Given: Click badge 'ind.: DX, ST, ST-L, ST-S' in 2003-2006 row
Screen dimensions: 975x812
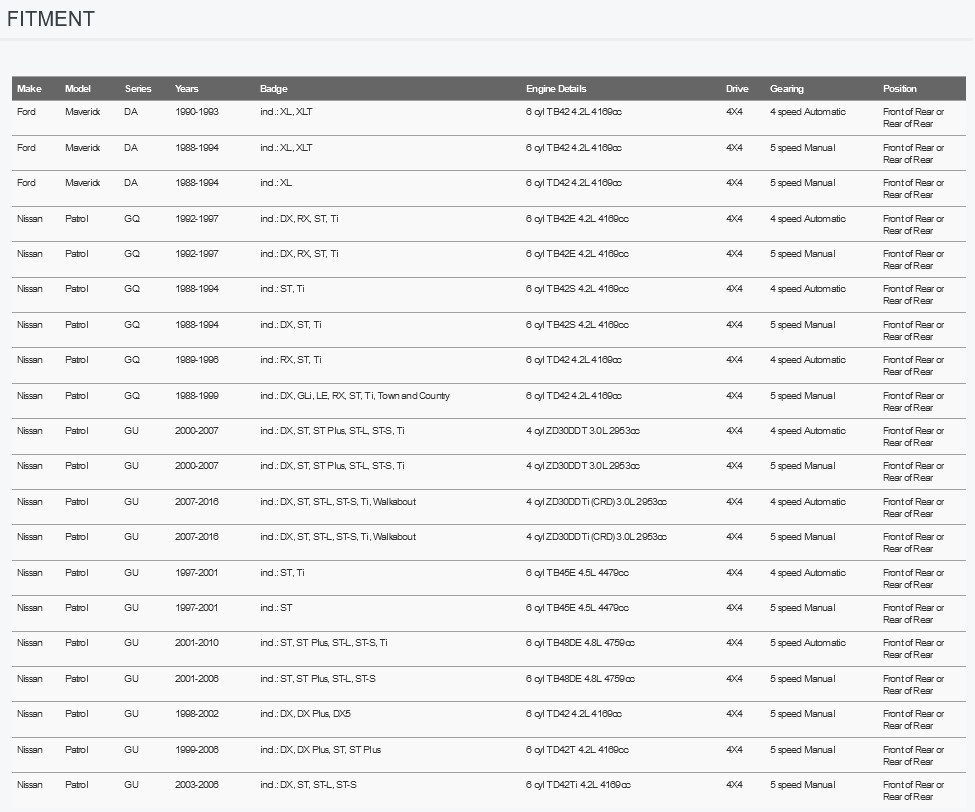Looking at the screenshot, I should pyautogui.click(x=308, y=785).
